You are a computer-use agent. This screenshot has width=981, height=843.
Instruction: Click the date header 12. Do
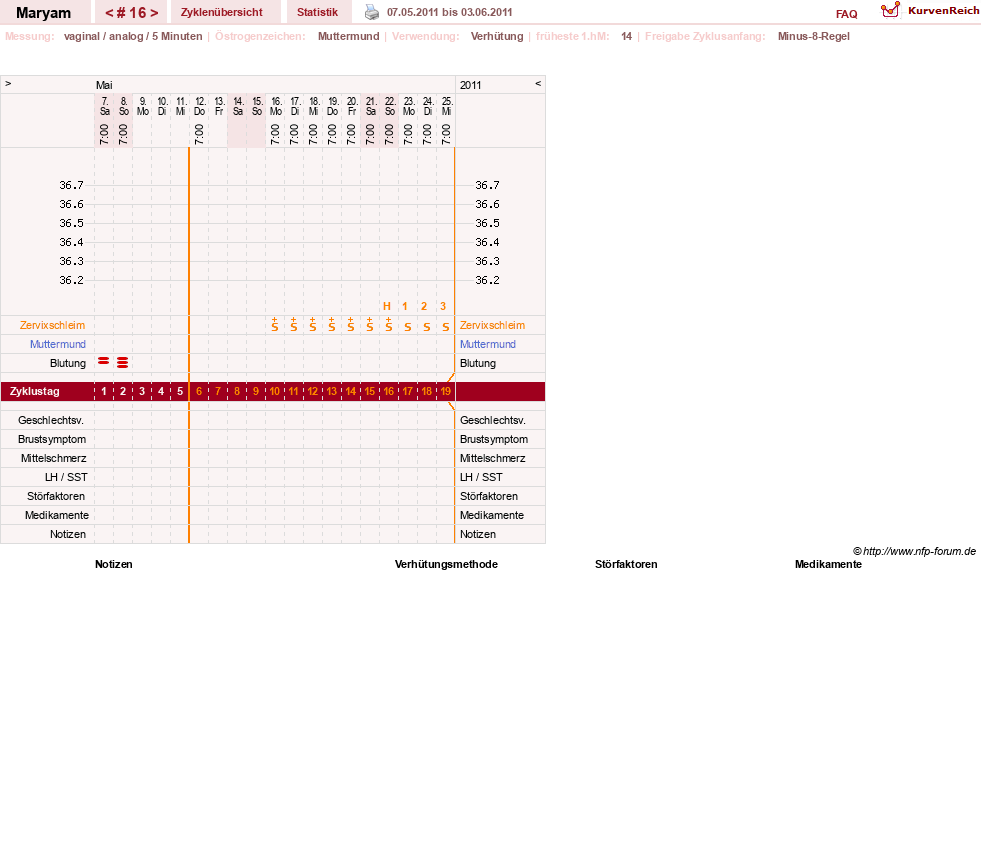click(x=200, y=106)
